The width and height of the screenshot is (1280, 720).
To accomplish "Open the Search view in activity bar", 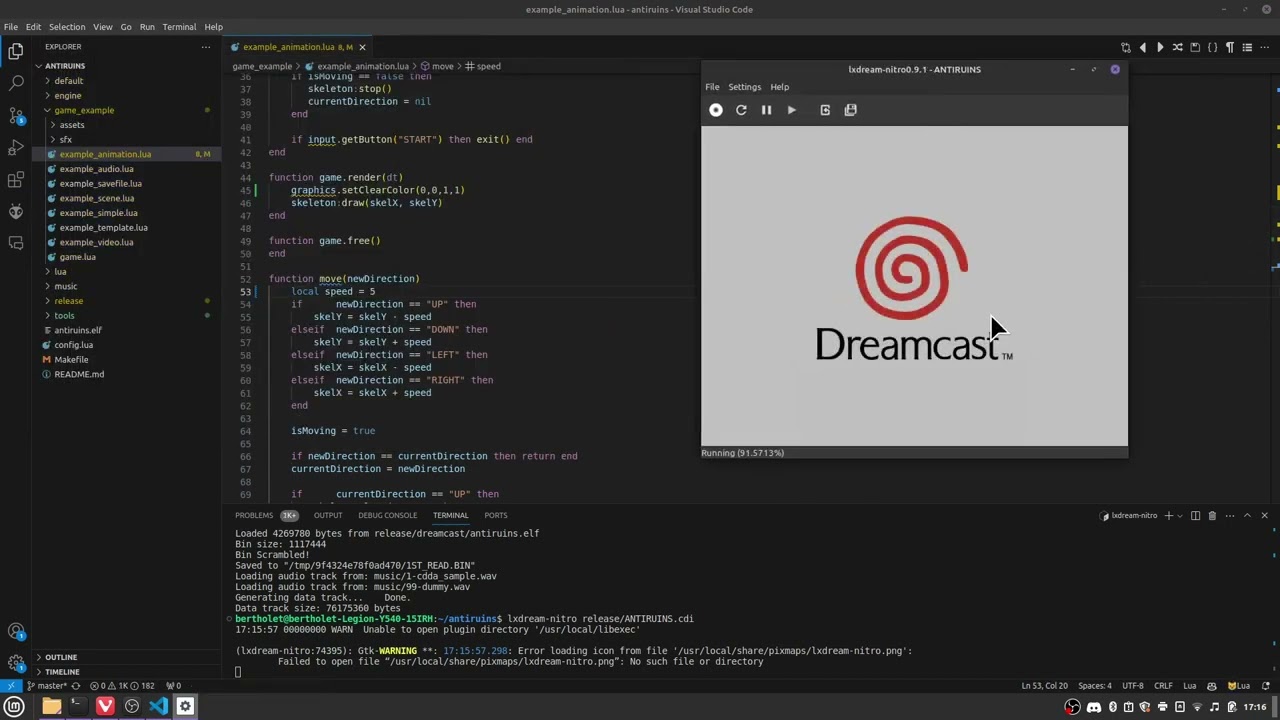I will pyautogui.click(x=16, y=83).
